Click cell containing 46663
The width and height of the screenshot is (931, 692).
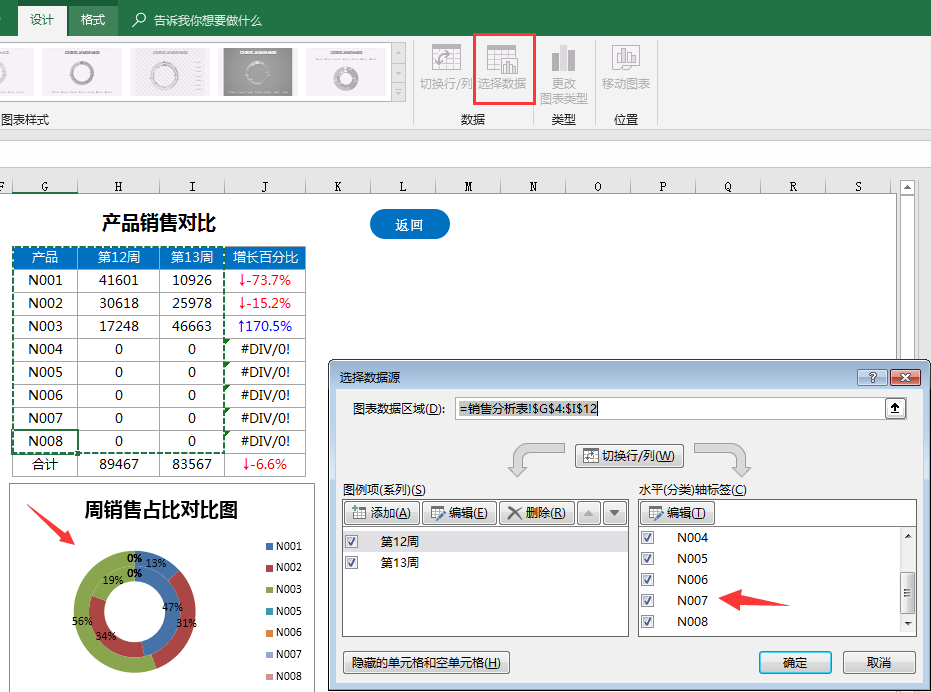(192, 326)
